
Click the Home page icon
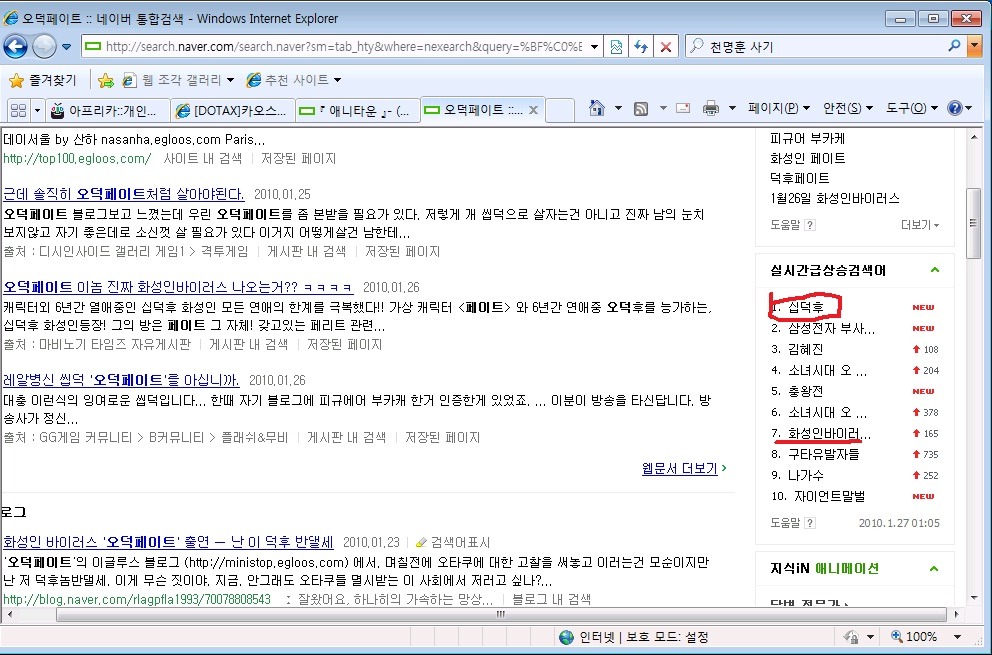click(x=597, y=108)
